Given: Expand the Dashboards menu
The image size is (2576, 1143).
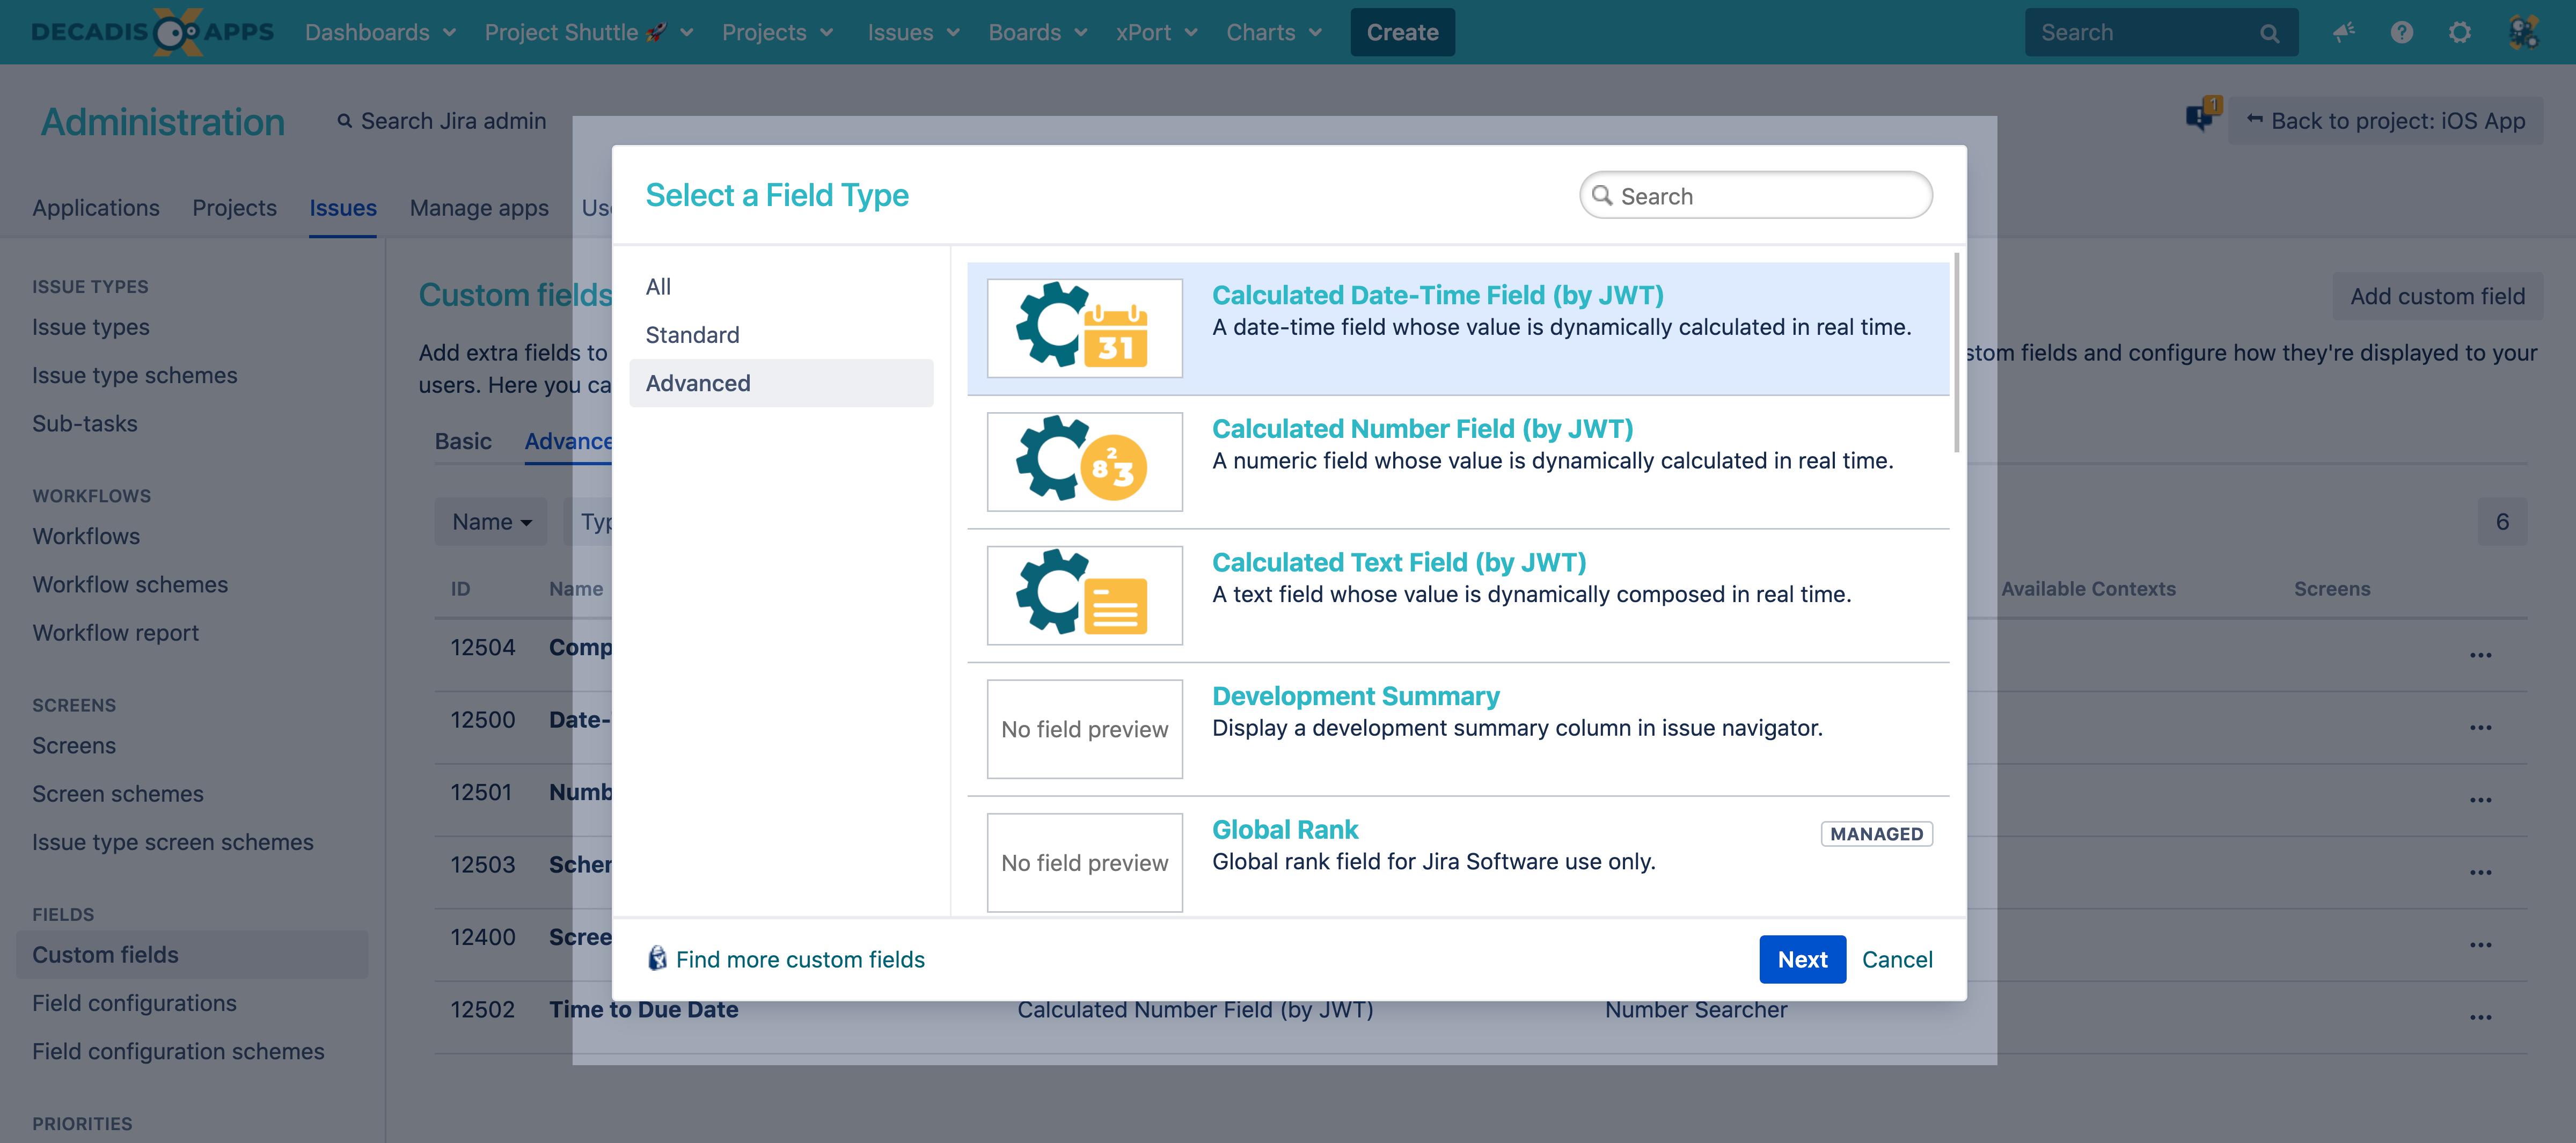Looking at the screenshot, I should click(x=380, y=32).
